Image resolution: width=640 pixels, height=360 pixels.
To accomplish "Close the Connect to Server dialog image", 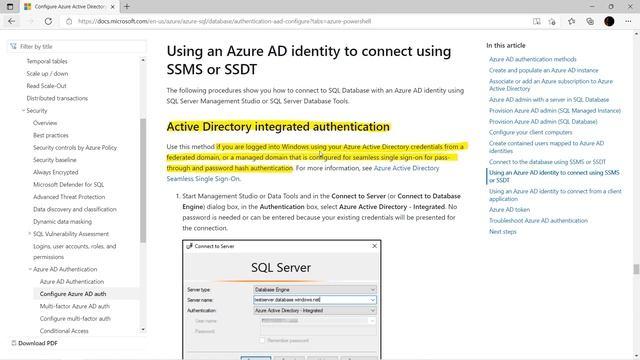I will [x=374, y=246].
